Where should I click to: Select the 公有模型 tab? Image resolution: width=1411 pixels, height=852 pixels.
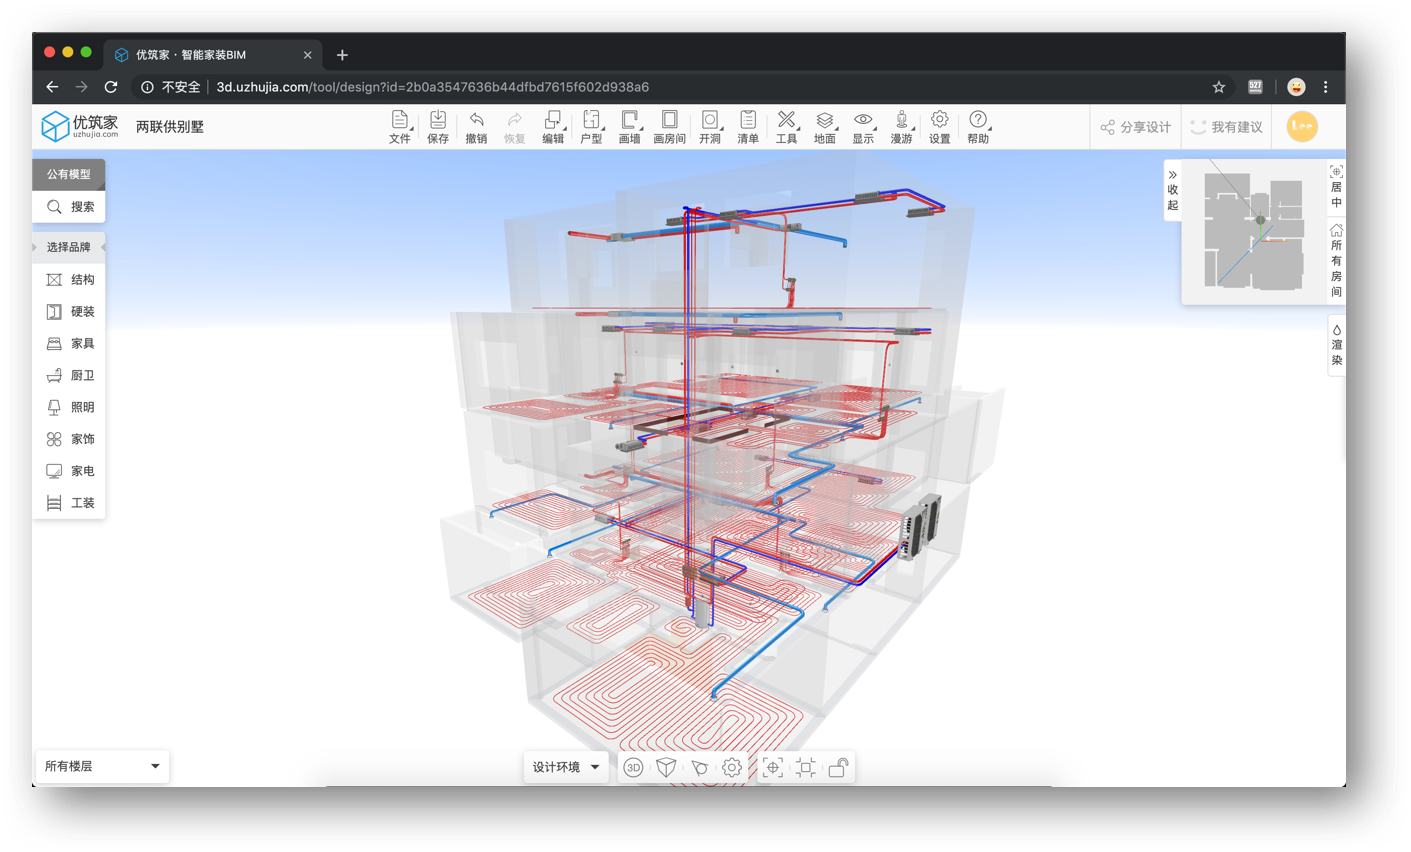click(68, 174)
